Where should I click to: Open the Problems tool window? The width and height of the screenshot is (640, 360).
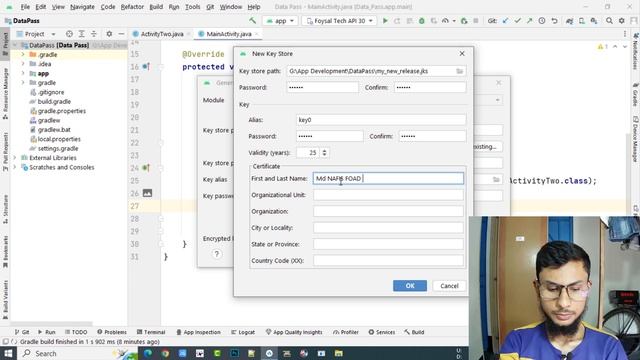pos(112,332)
